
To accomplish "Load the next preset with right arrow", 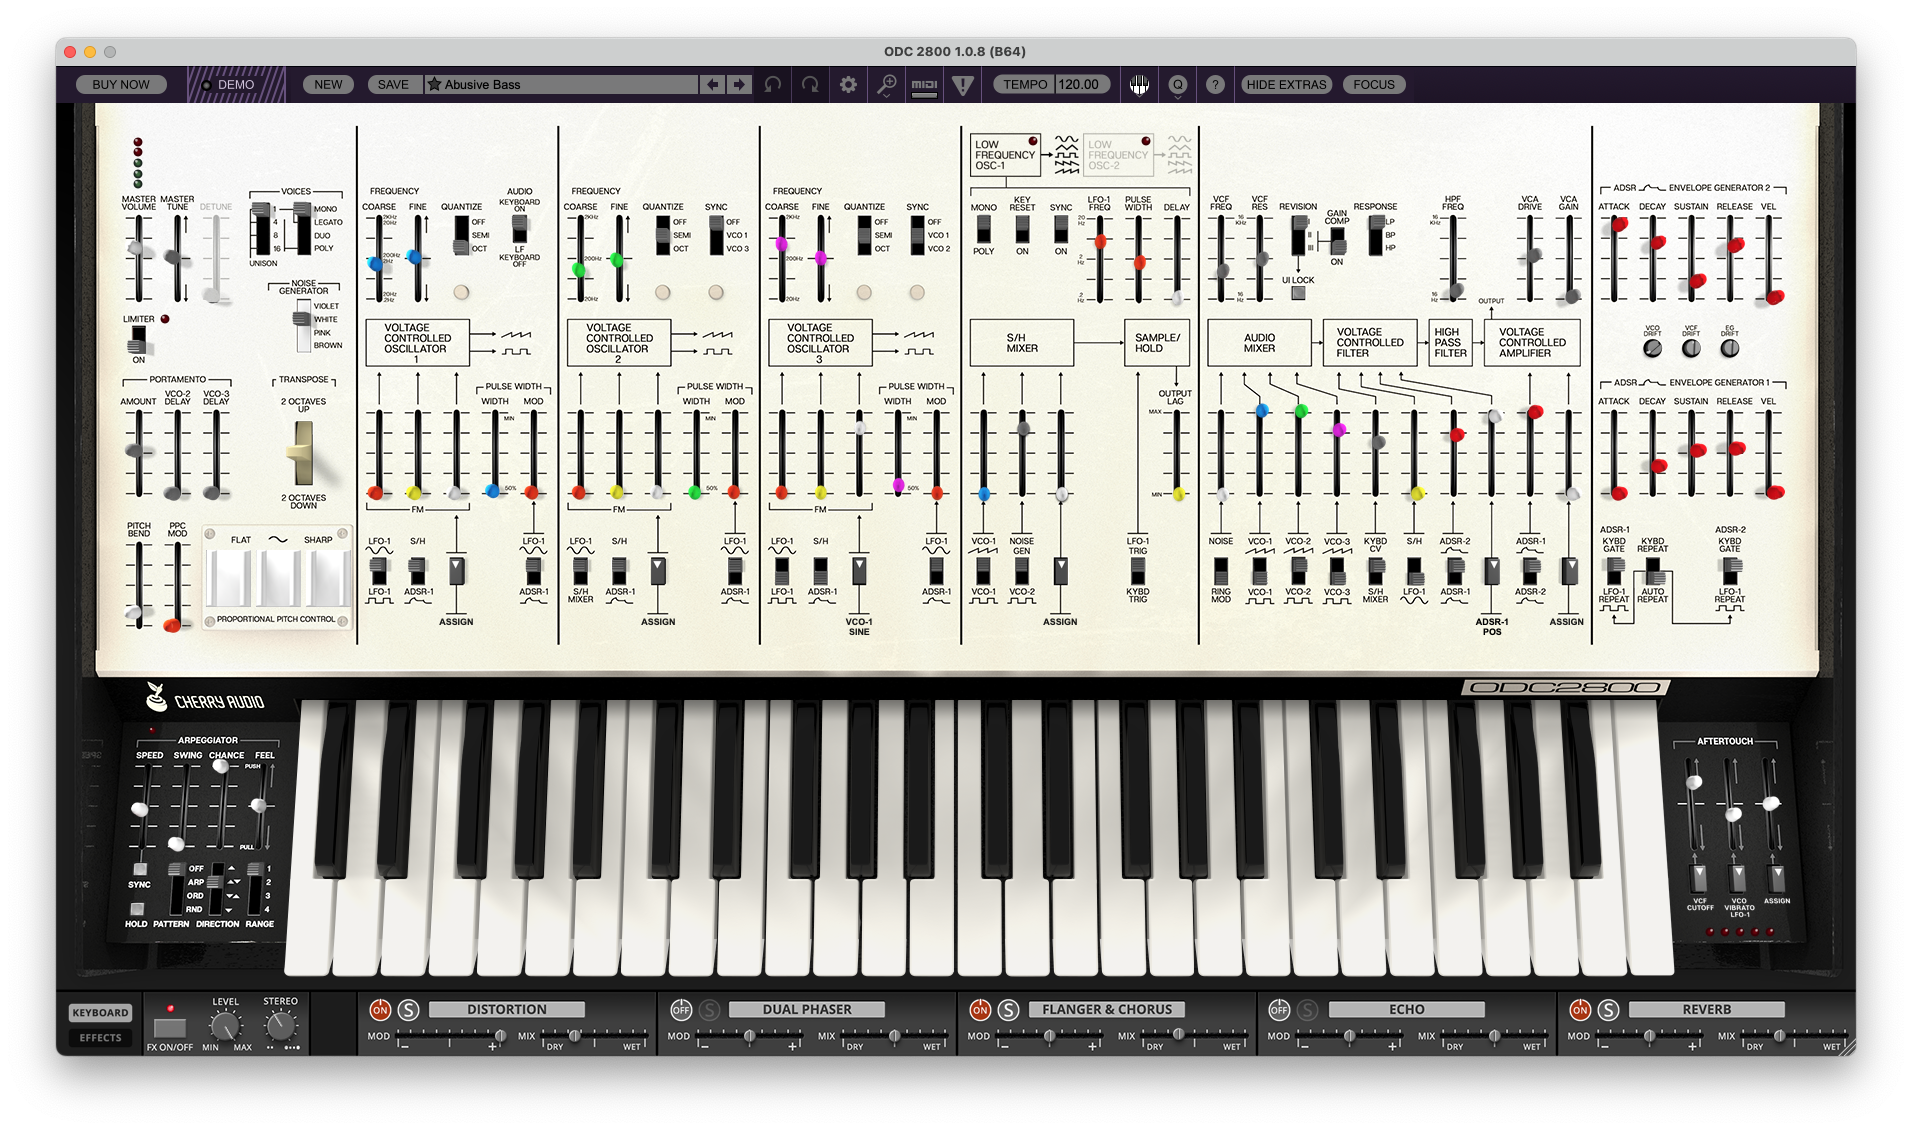I will [739, 85].
